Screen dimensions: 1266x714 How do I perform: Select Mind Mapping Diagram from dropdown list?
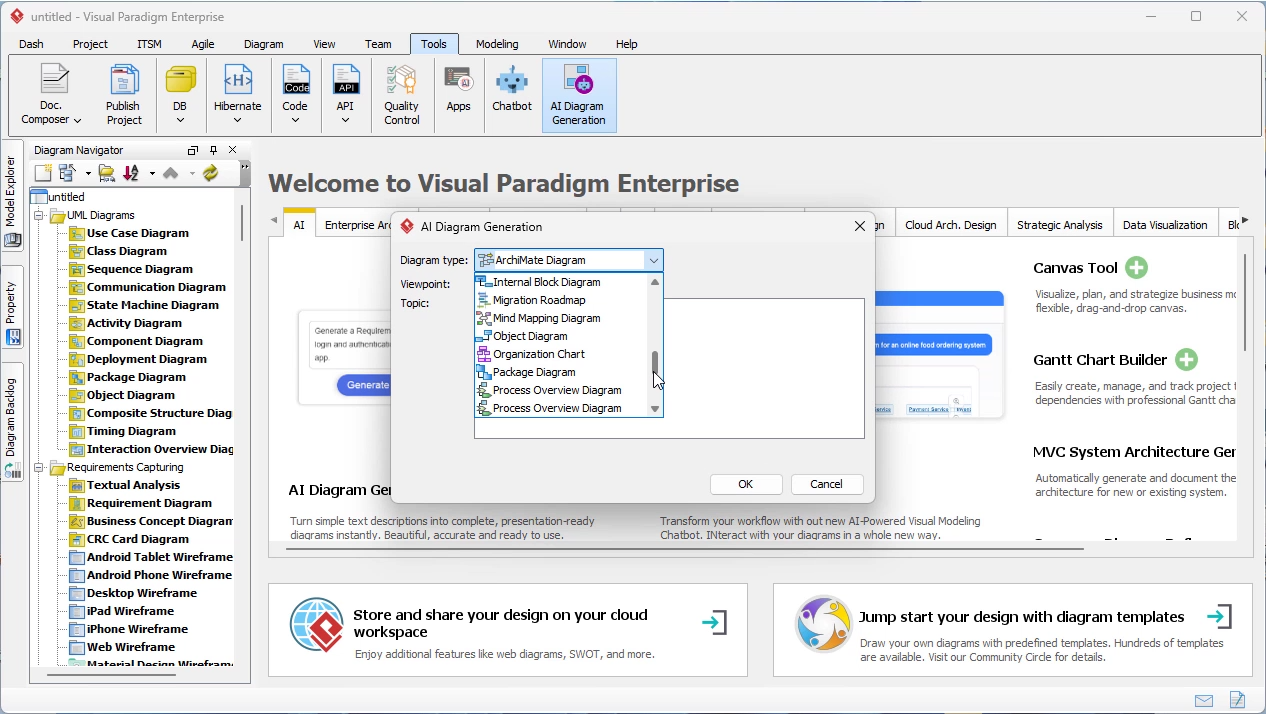tap(546, 318)
